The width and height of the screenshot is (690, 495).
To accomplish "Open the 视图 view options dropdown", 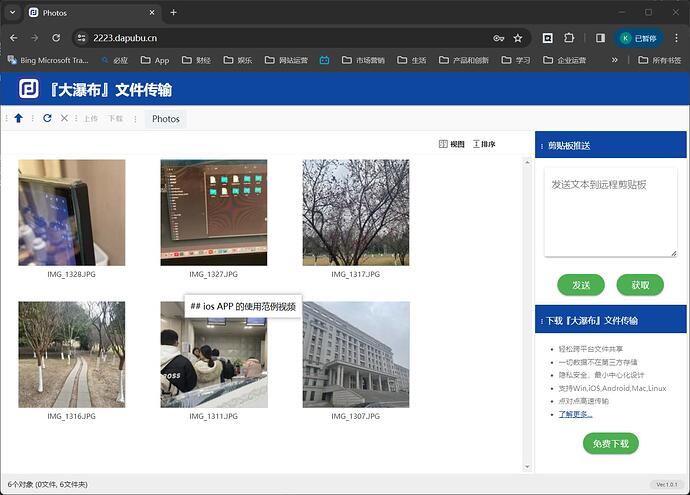I will click(x=452, y=144).
